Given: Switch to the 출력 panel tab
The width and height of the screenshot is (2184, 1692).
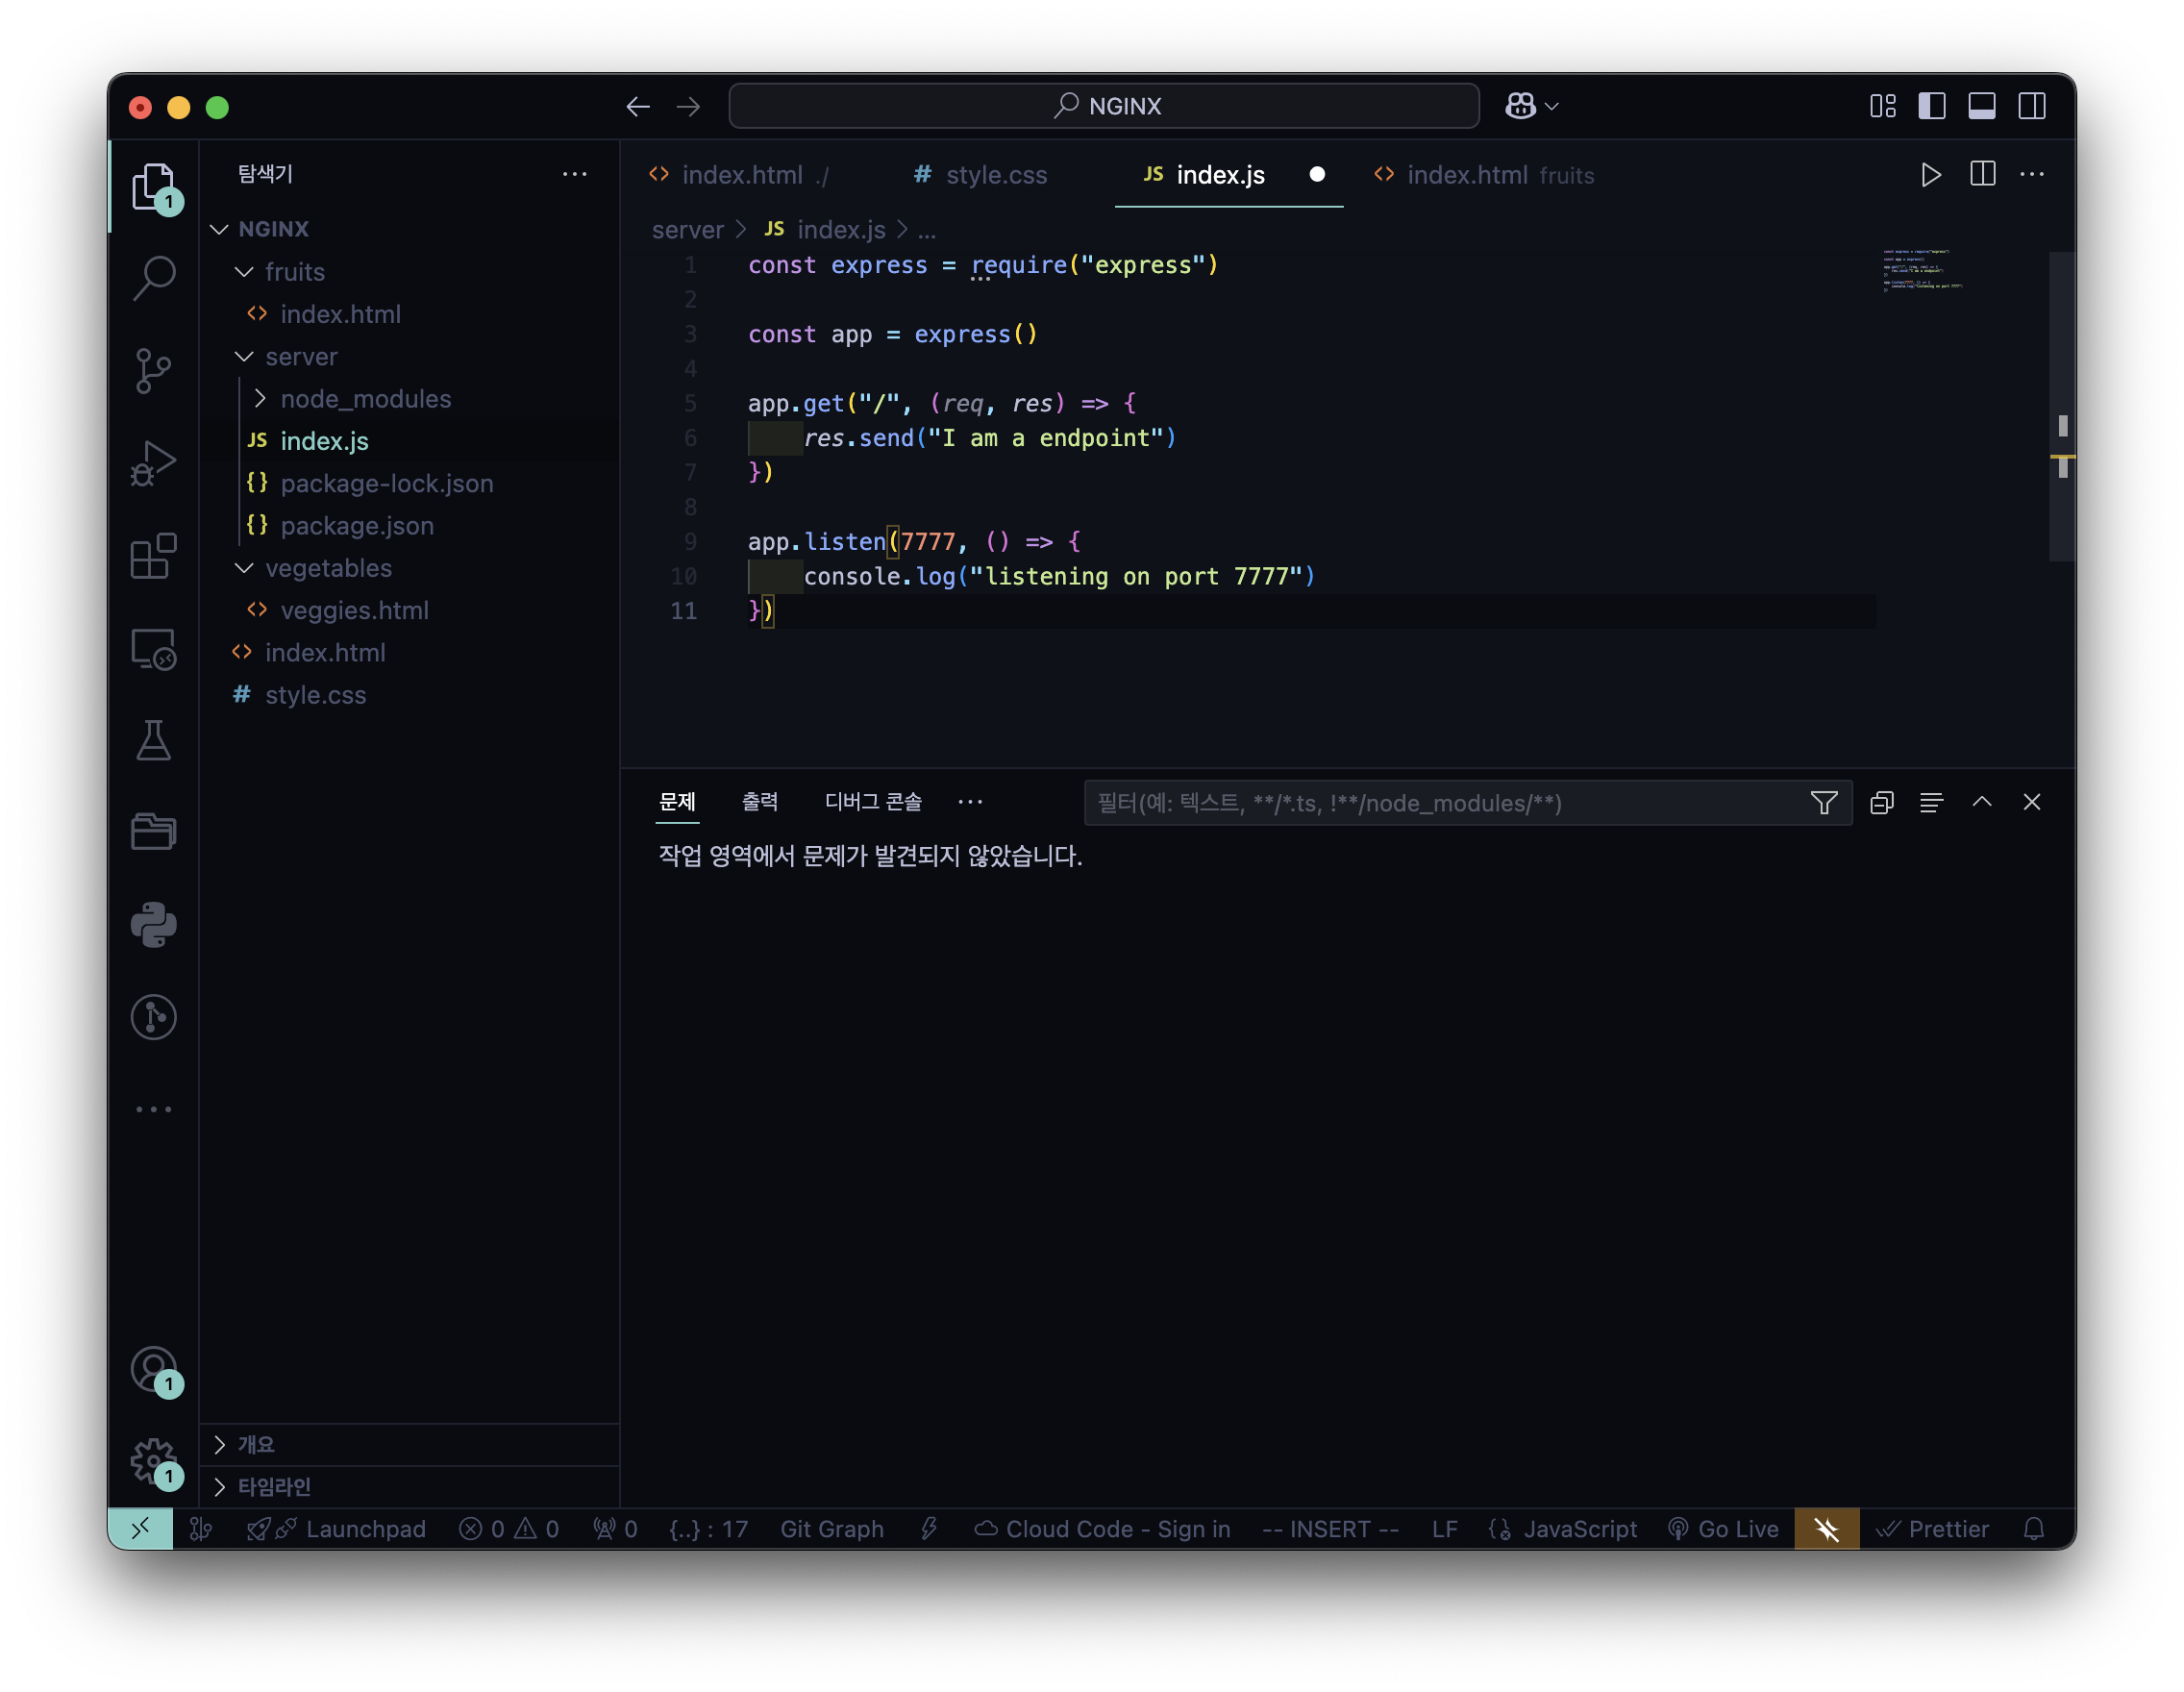Looking at the screenshot, I should click(759, 802).
